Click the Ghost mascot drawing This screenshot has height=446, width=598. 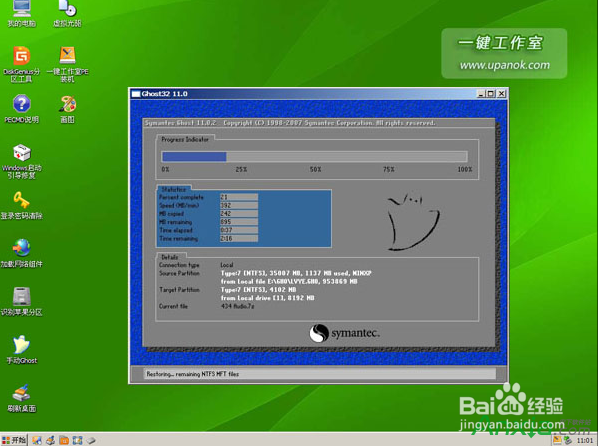[413, 221]
